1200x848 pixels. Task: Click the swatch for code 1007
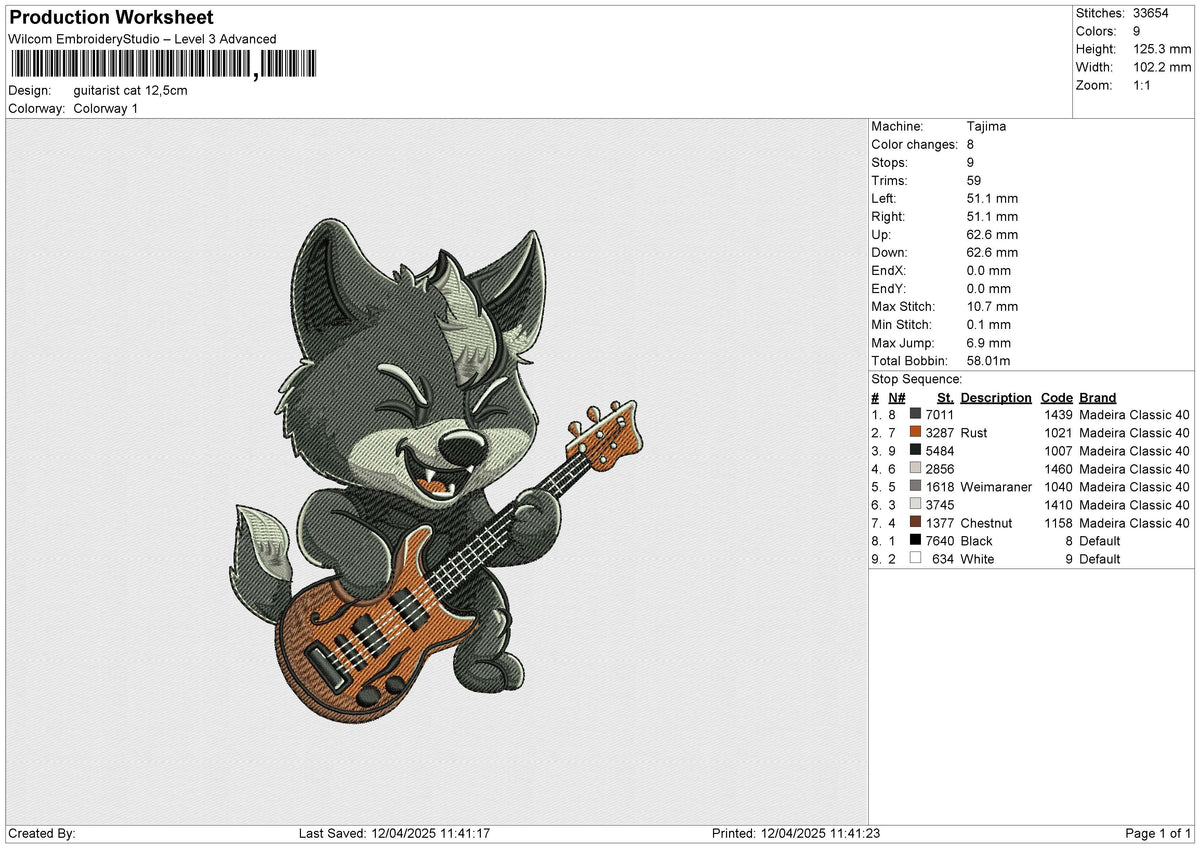(915, 451)
